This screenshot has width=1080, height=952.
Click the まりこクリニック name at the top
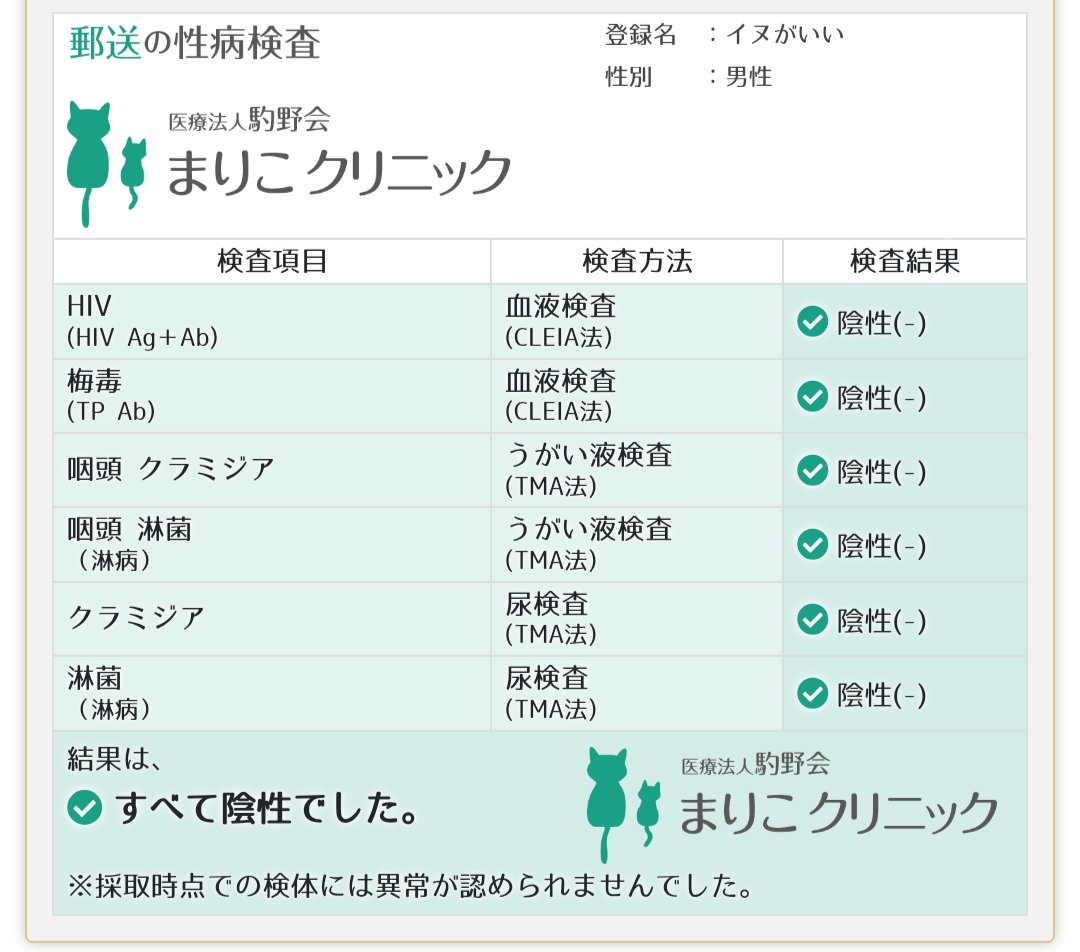click(338, 172)
